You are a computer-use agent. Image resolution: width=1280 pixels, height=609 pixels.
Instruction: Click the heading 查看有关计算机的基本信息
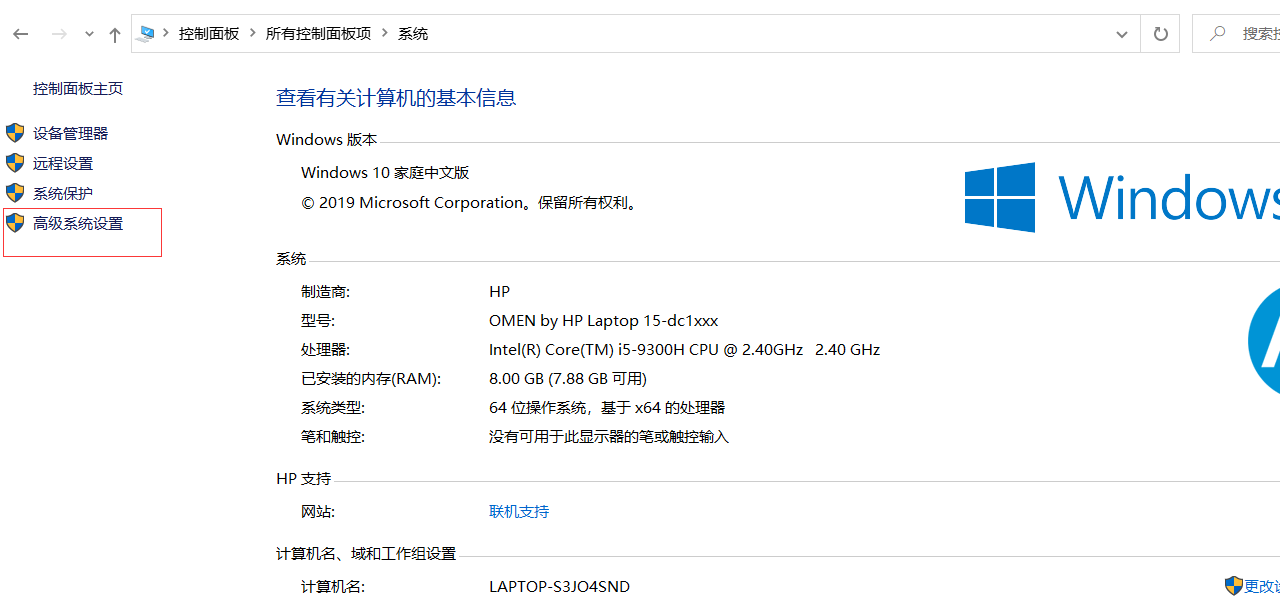[396, 98]
